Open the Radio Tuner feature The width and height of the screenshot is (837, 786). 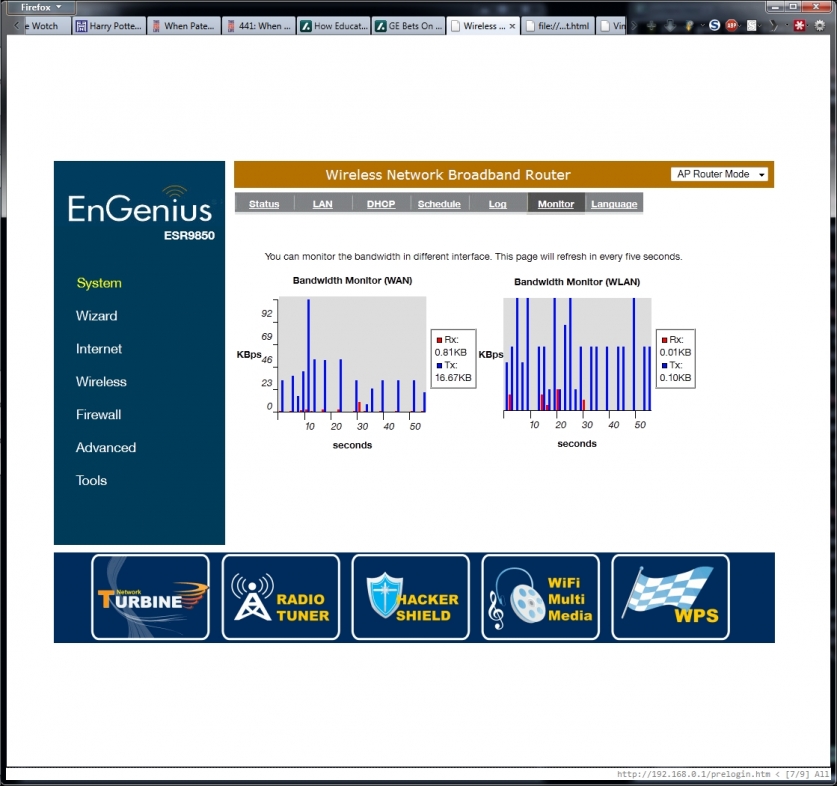(x=280, y=597)
